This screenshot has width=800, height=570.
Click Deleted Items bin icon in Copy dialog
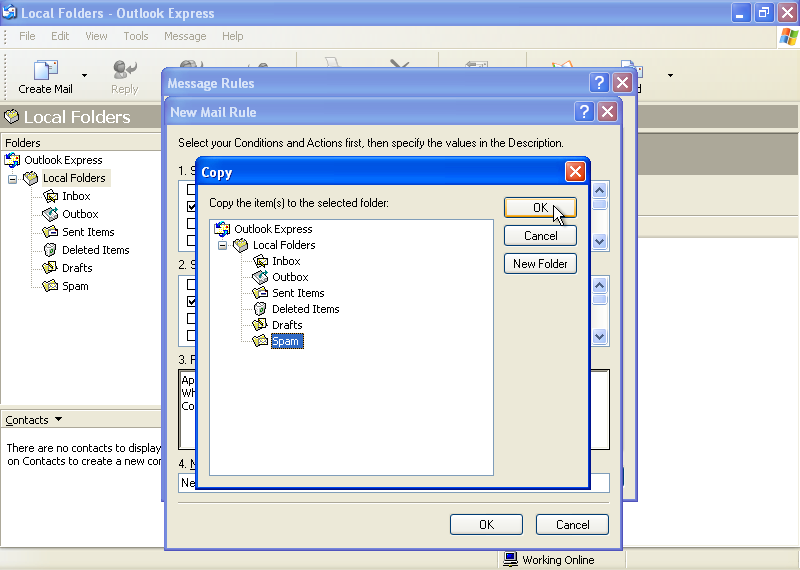coord(260,309)
